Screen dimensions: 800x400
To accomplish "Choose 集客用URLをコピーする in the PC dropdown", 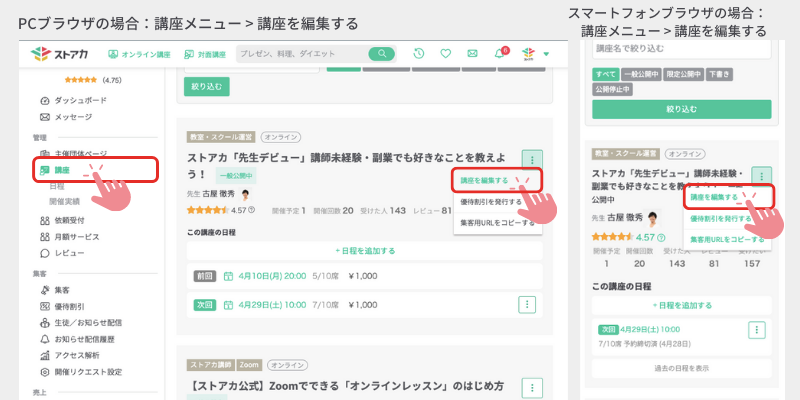I will point(497,223).
